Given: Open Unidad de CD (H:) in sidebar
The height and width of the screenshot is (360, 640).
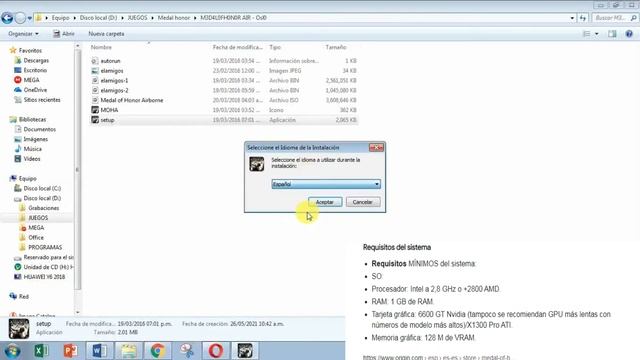Looking at the screenshot, I should pos(48,267).
